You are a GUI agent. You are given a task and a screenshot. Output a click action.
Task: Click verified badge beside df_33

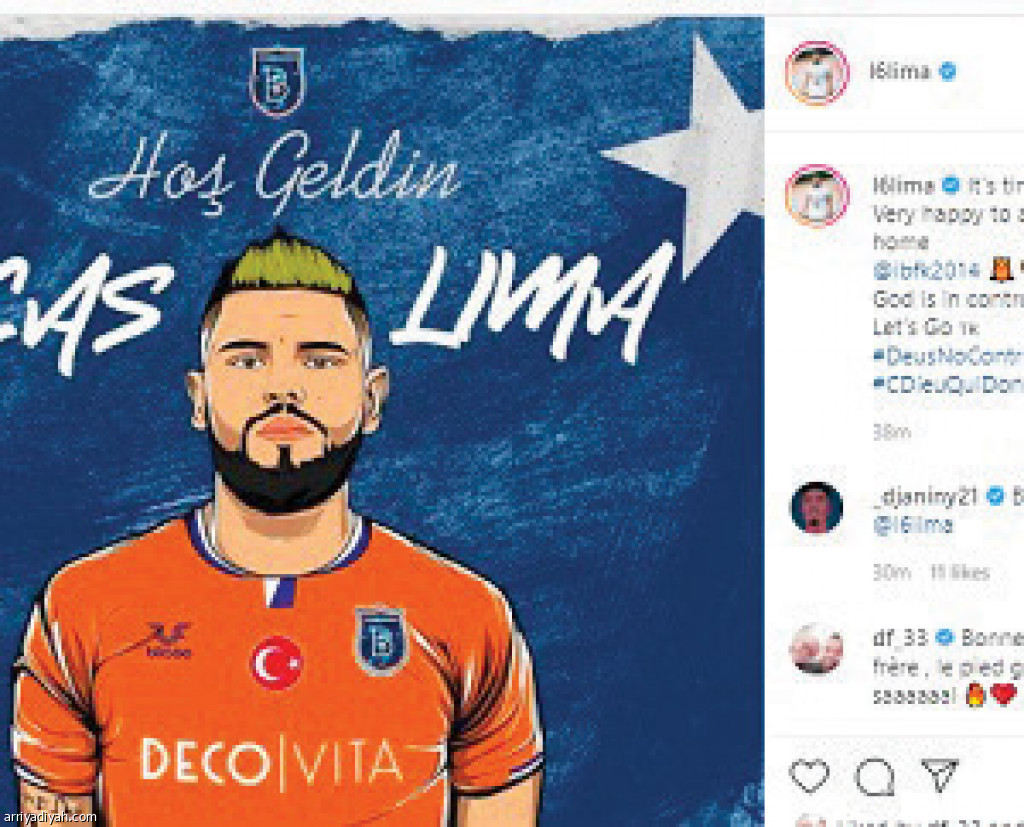(x=945, y=638)
